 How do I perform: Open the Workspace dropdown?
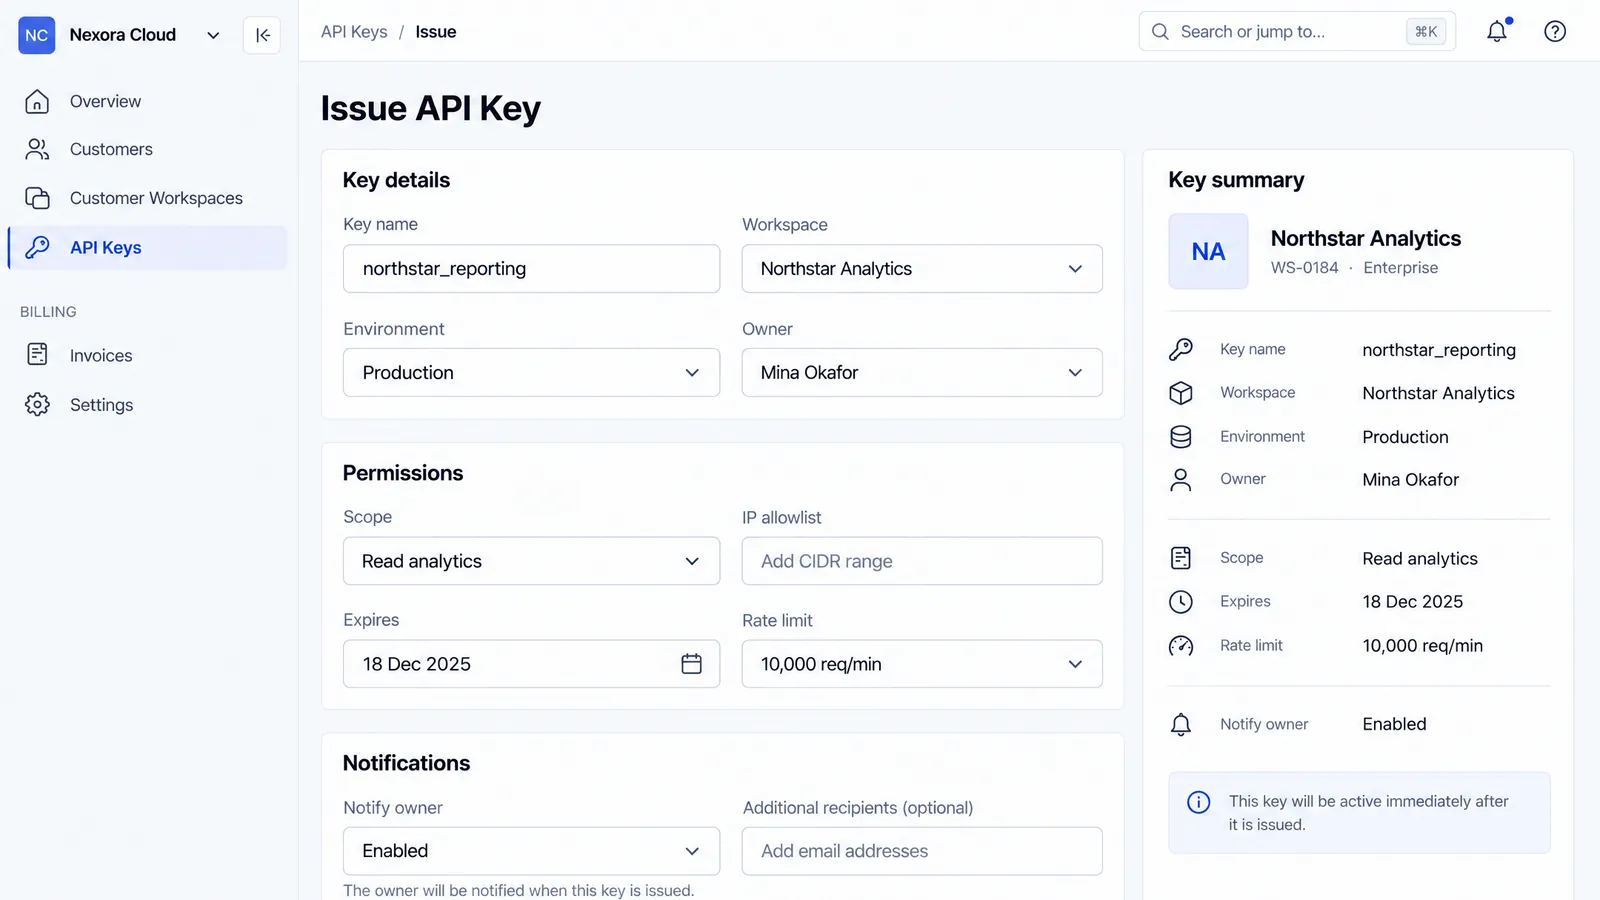point(922,269)
